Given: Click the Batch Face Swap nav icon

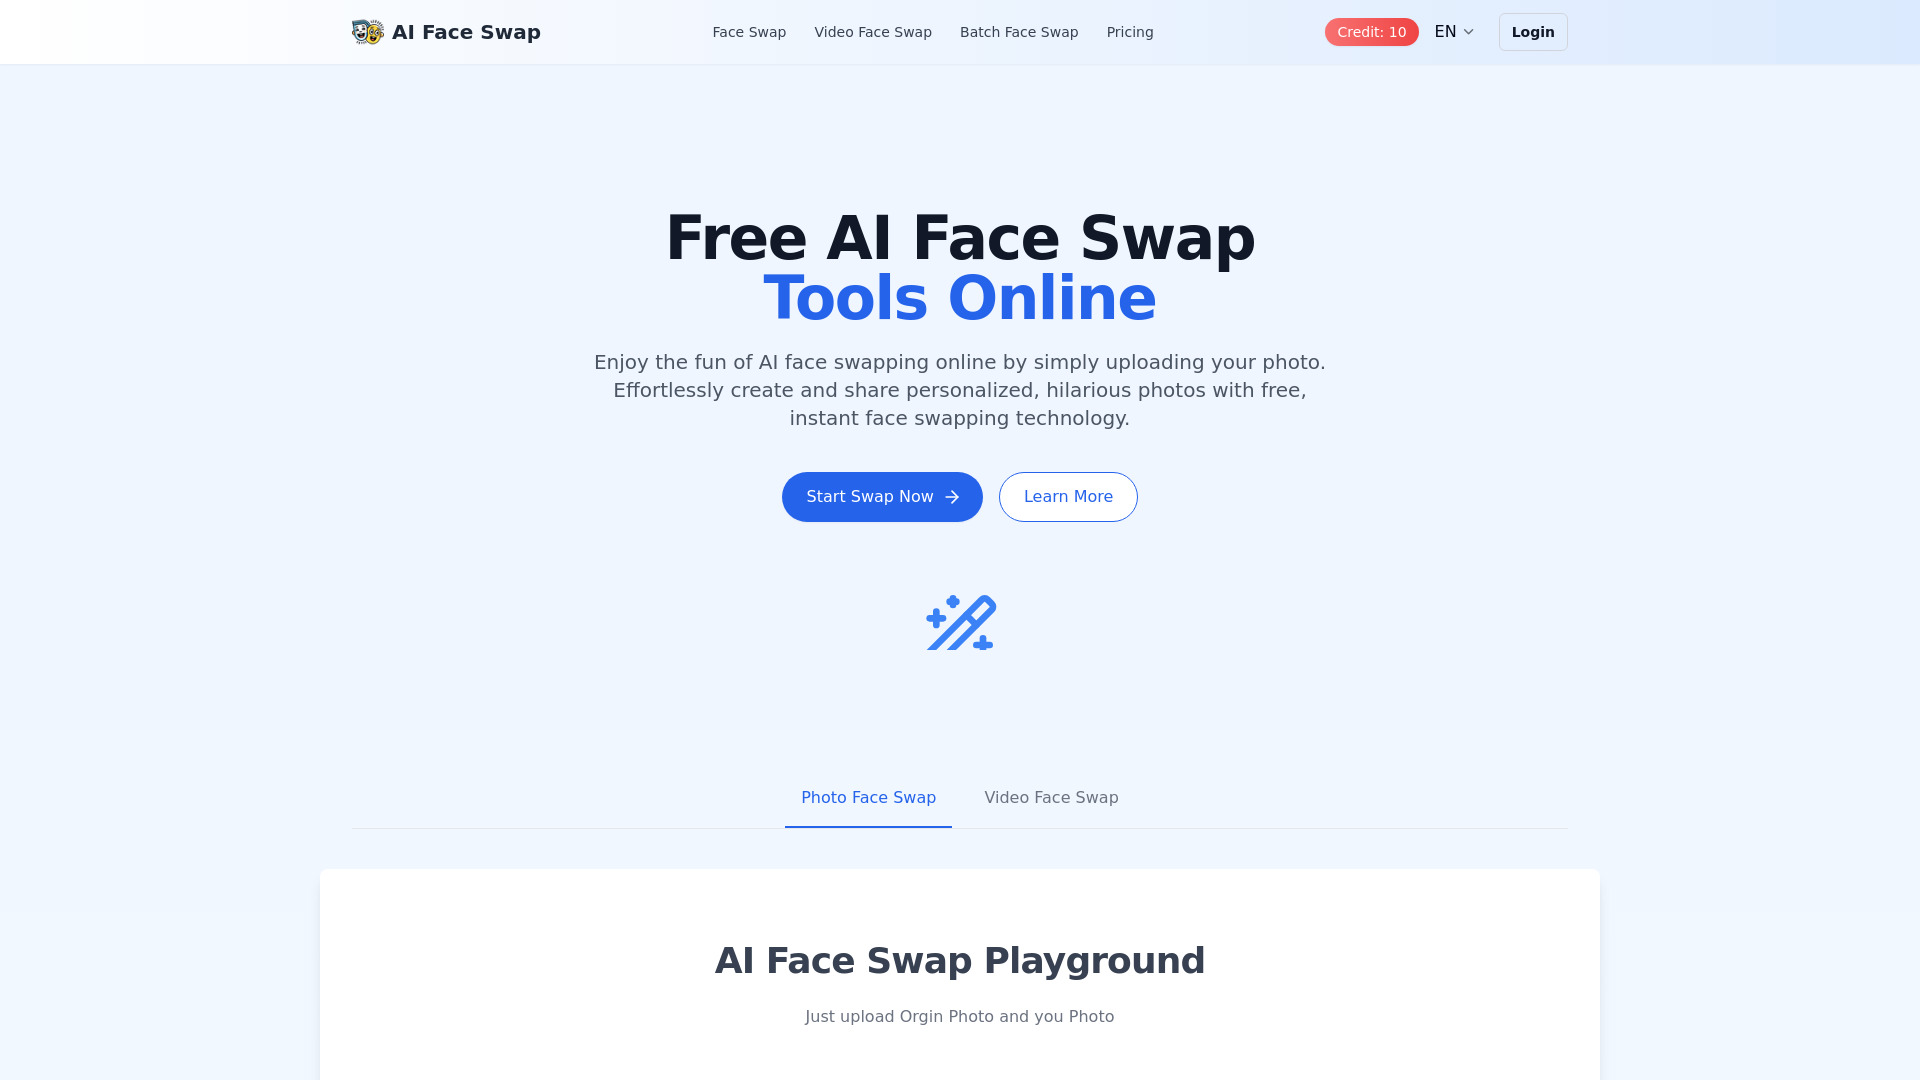Looking at the screenshot, I should click(1019, 32).
